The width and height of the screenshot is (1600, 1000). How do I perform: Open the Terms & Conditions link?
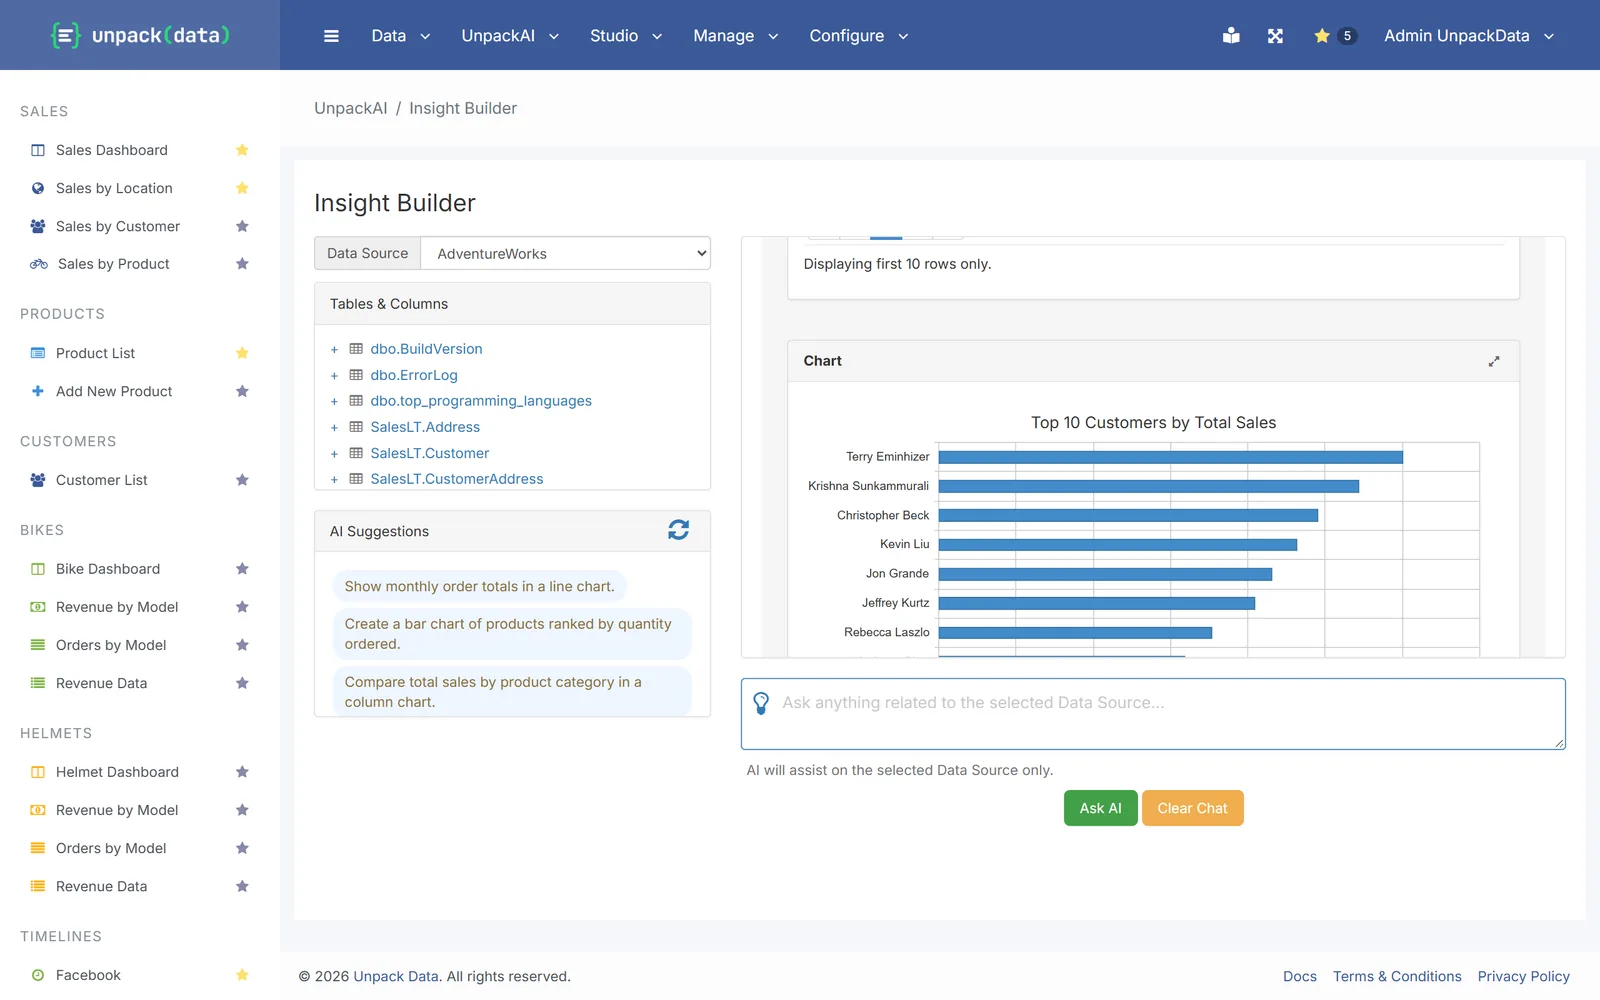pos(1397,976)
